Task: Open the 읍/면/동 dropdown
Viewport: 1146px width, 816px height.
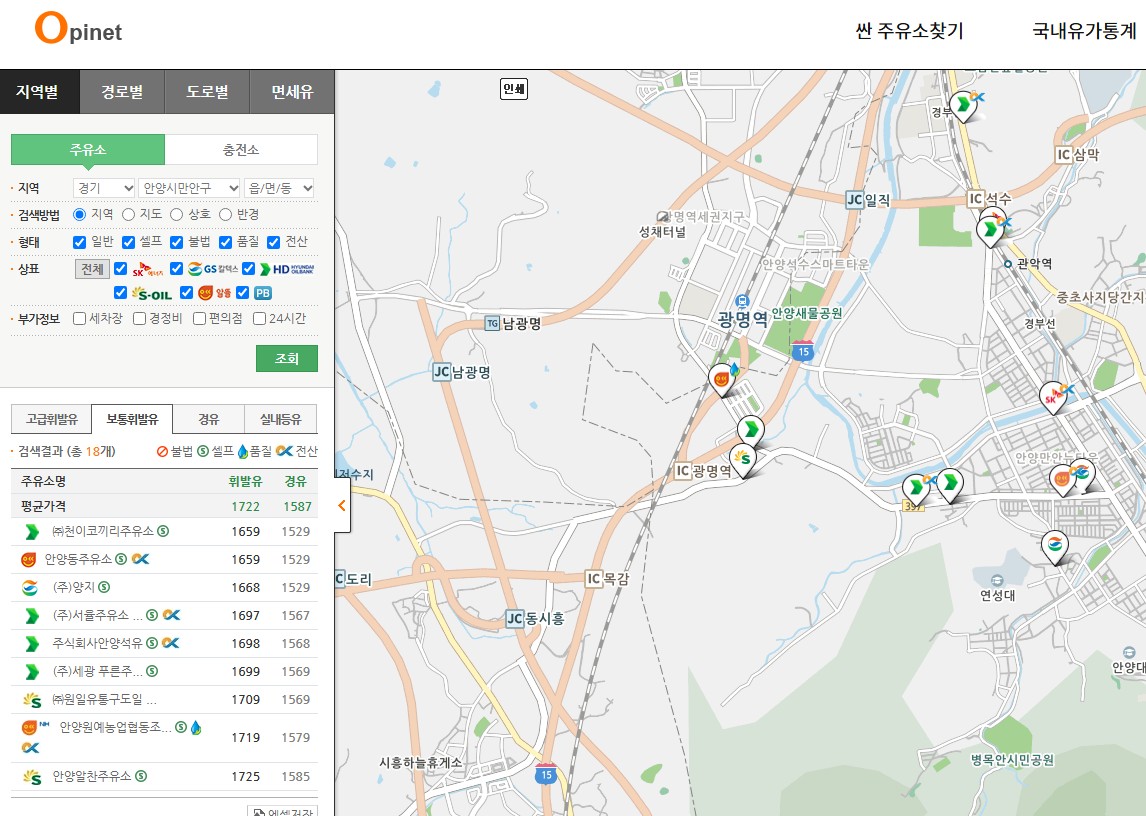Action: tap(279, 188)
